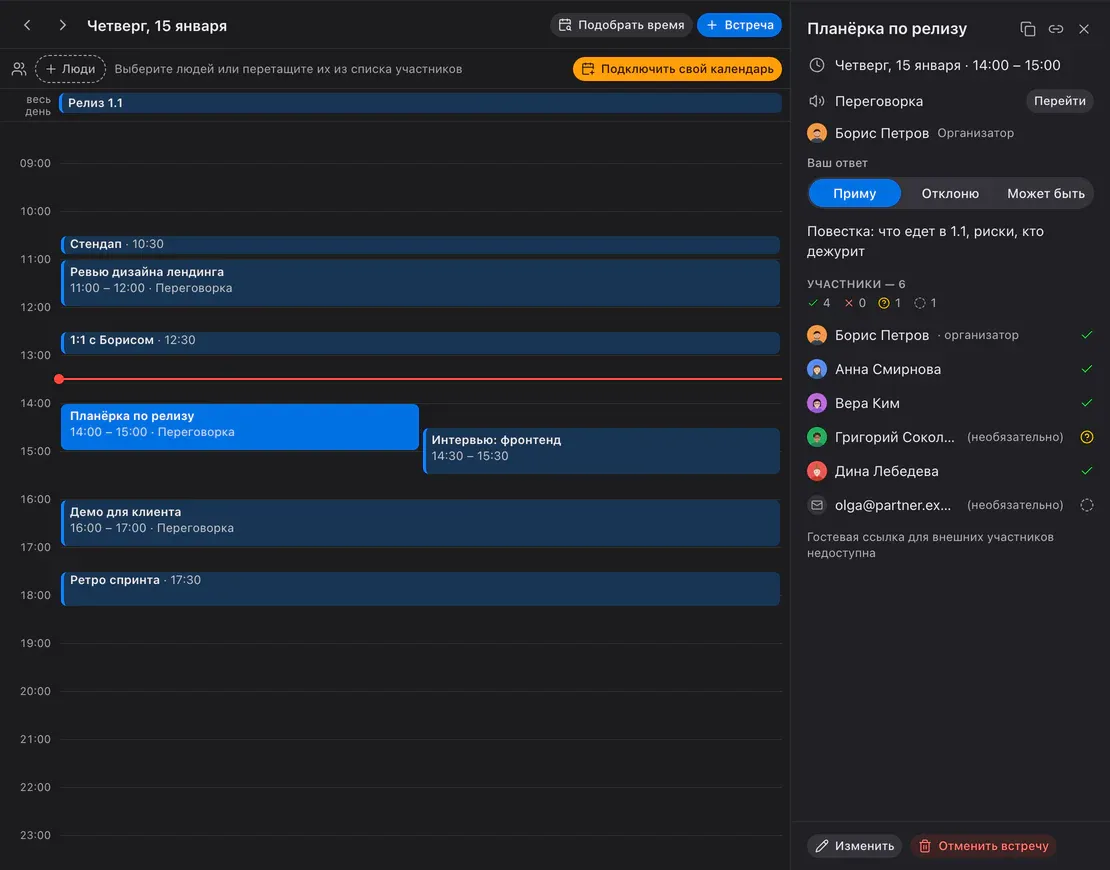
Task: Click the Четверг, 15 января date header
Action: tap(157, 26)
